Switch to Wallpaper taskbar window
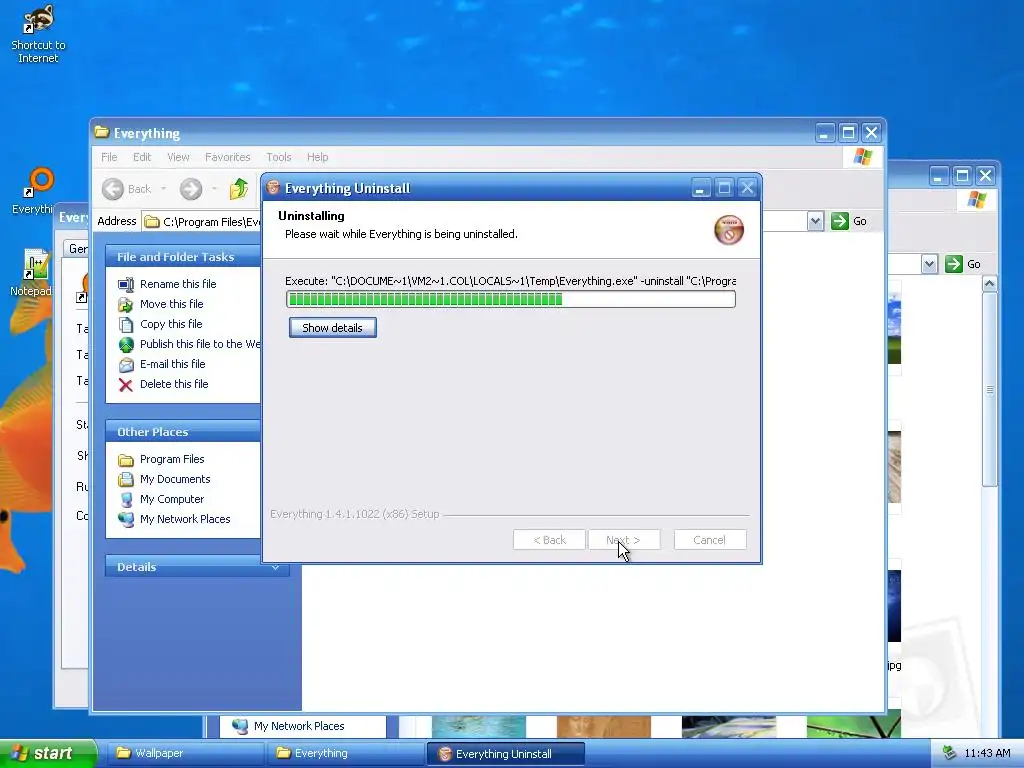The width and height of the screenshot is (1024, 768). tap(184, 754)
